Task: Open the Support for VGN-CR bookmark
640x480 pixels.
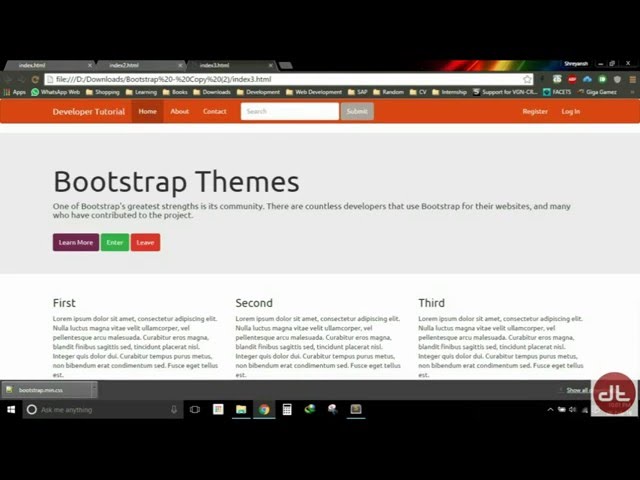Action: (505, 92)
